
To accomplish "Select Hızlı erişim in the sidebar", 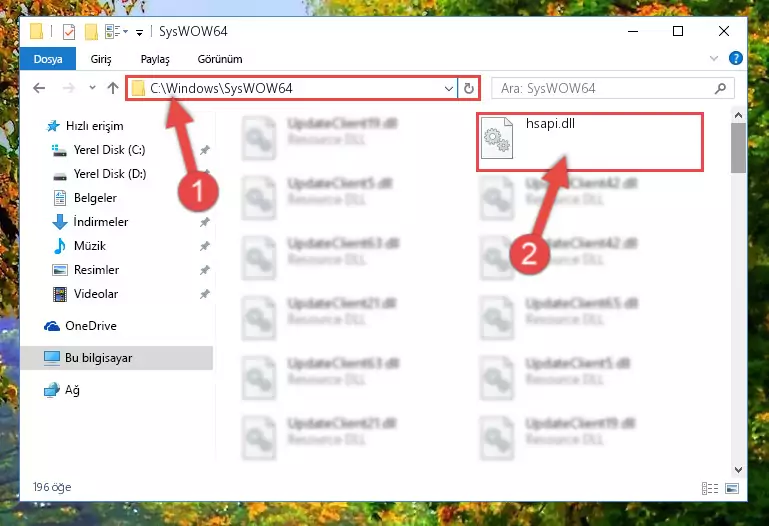I will coord(94,126).
